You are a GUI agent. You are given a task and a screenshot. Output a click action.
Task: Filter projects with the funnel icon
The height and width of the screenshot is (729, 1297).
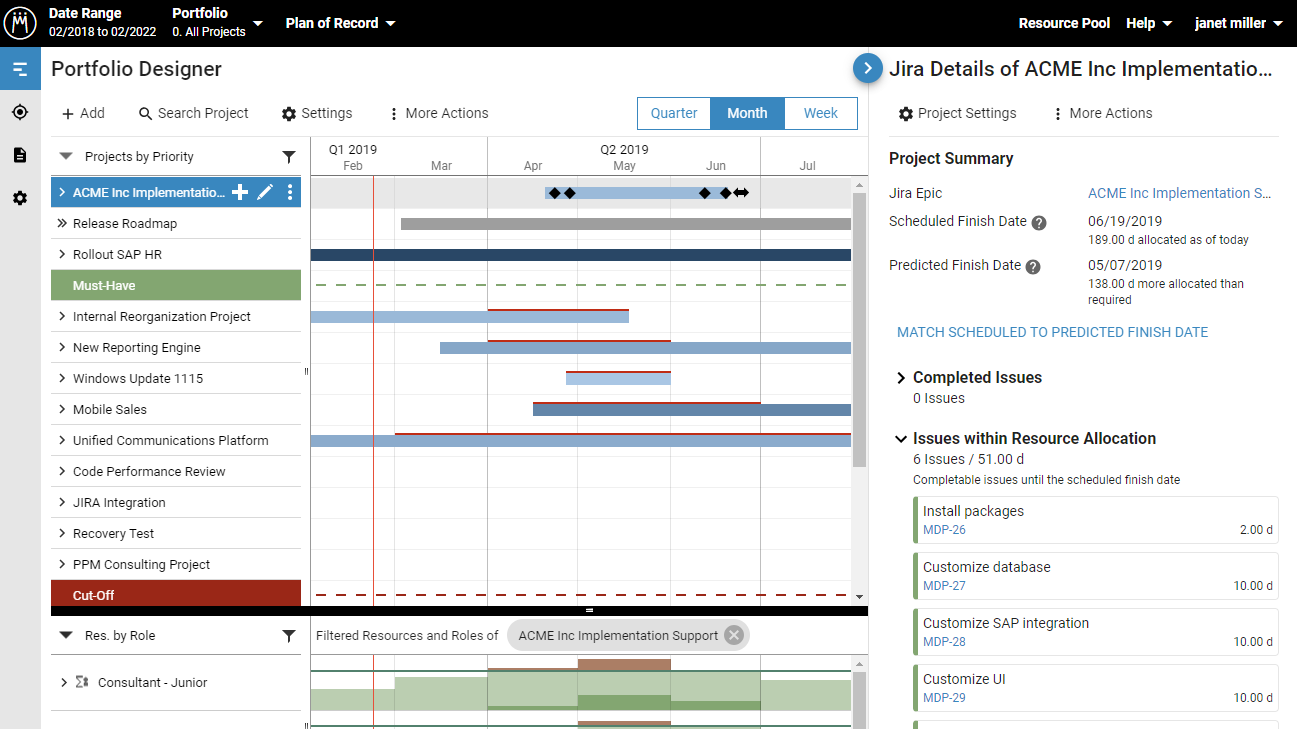pyautogui.click(x=289, y=157)
